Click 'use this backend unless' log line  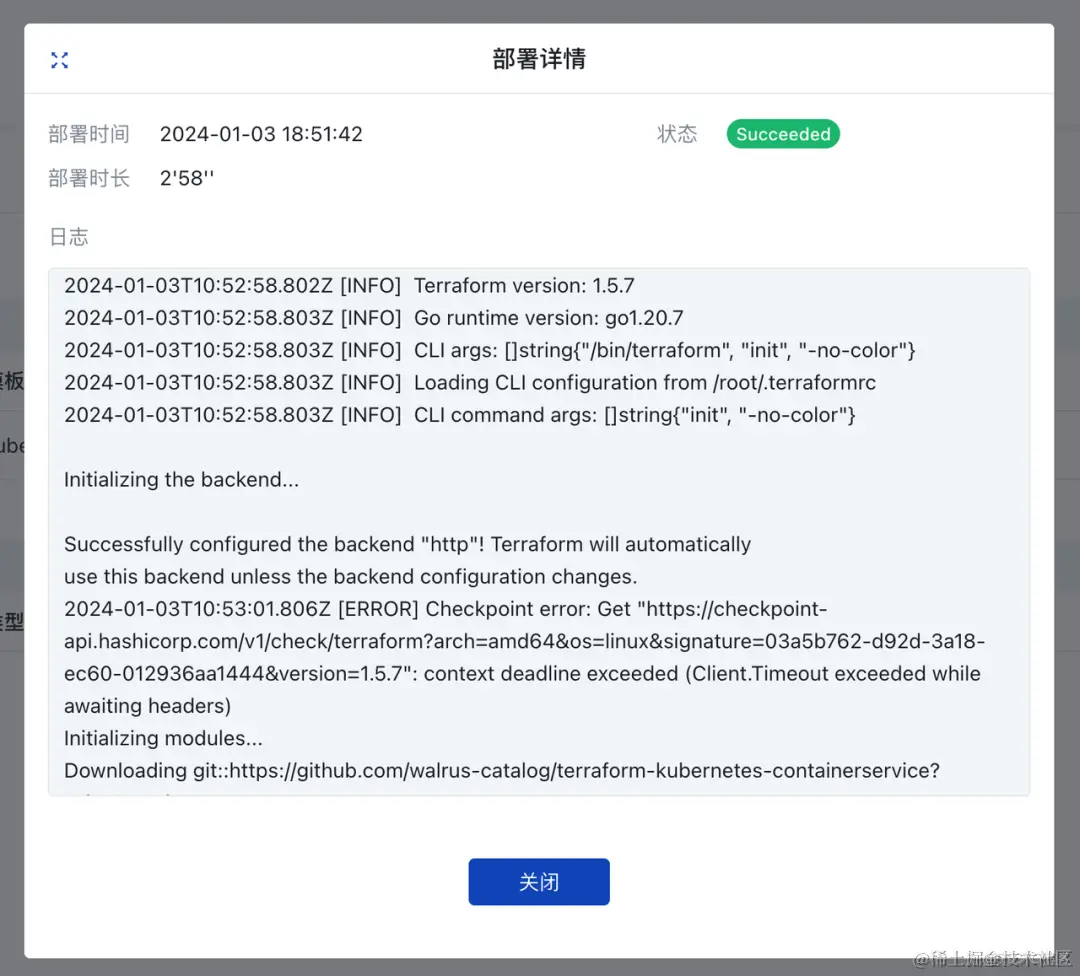coord(351,577)
